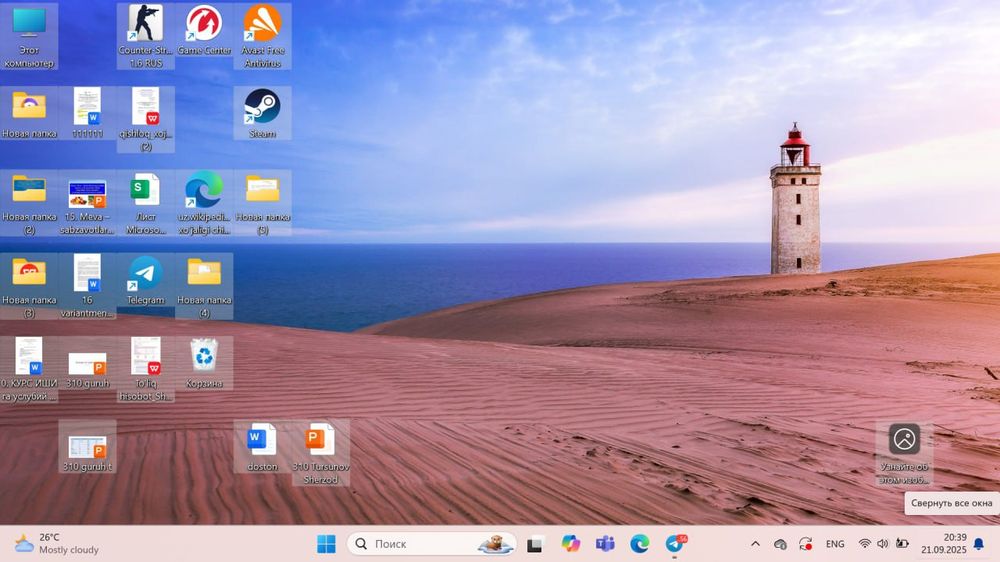Open Copilot from the taskbar
This screenshot has height=562, width=1000.
click(571, 544)
